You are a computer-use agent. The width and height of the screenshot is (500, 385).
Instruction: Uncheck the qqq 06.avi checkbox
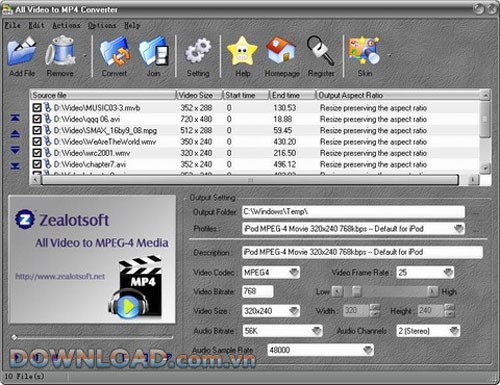coord(37,119)
